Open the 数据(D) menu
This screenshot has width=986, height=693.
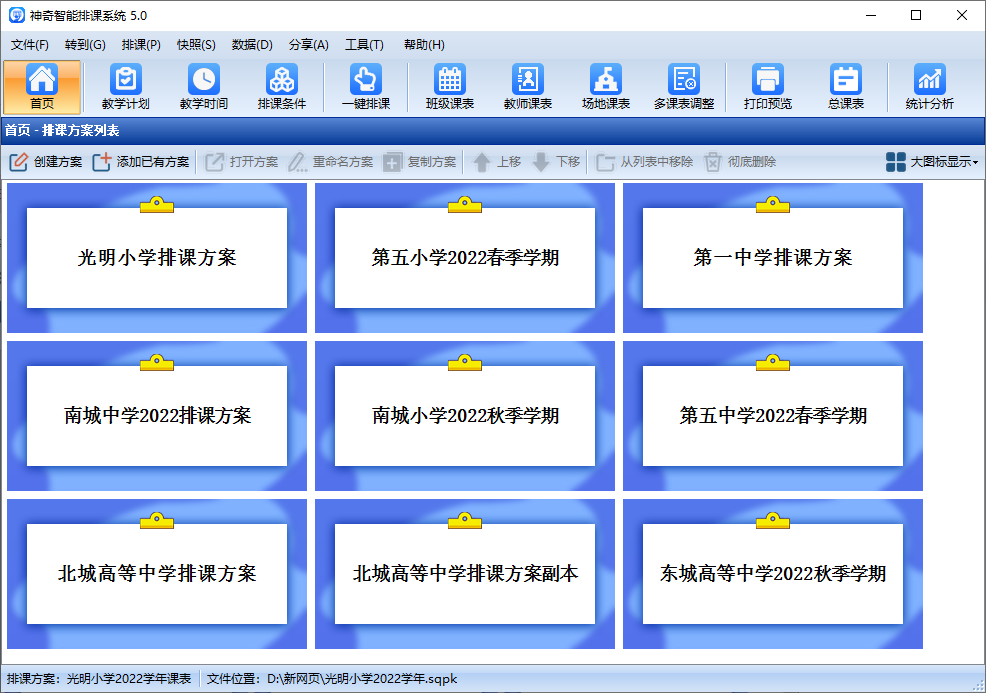(252, 45)
